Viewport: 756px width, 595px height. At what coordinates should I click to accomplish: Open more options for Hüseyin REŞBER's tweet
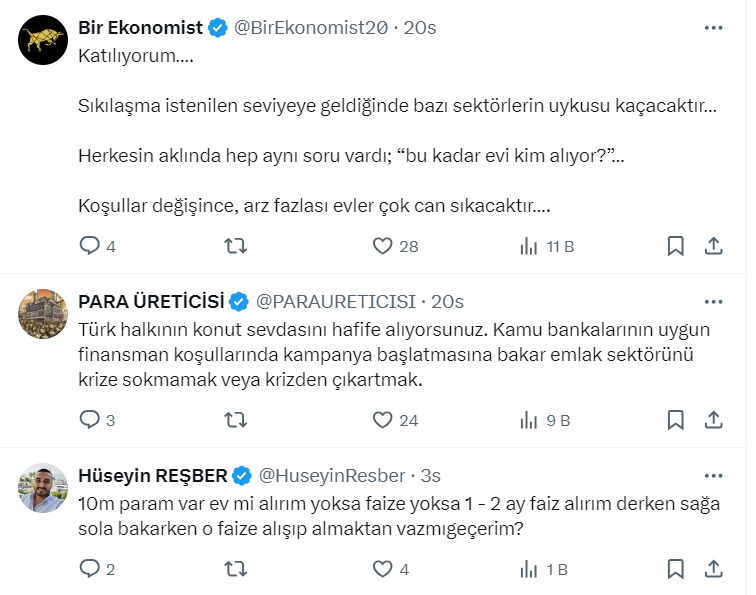(x=713, y=475)
